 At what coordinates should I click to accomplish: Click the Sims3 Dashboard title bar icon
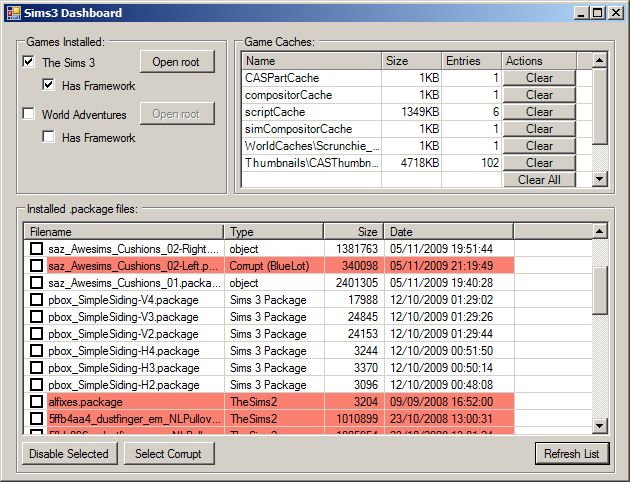click(13, 13)
